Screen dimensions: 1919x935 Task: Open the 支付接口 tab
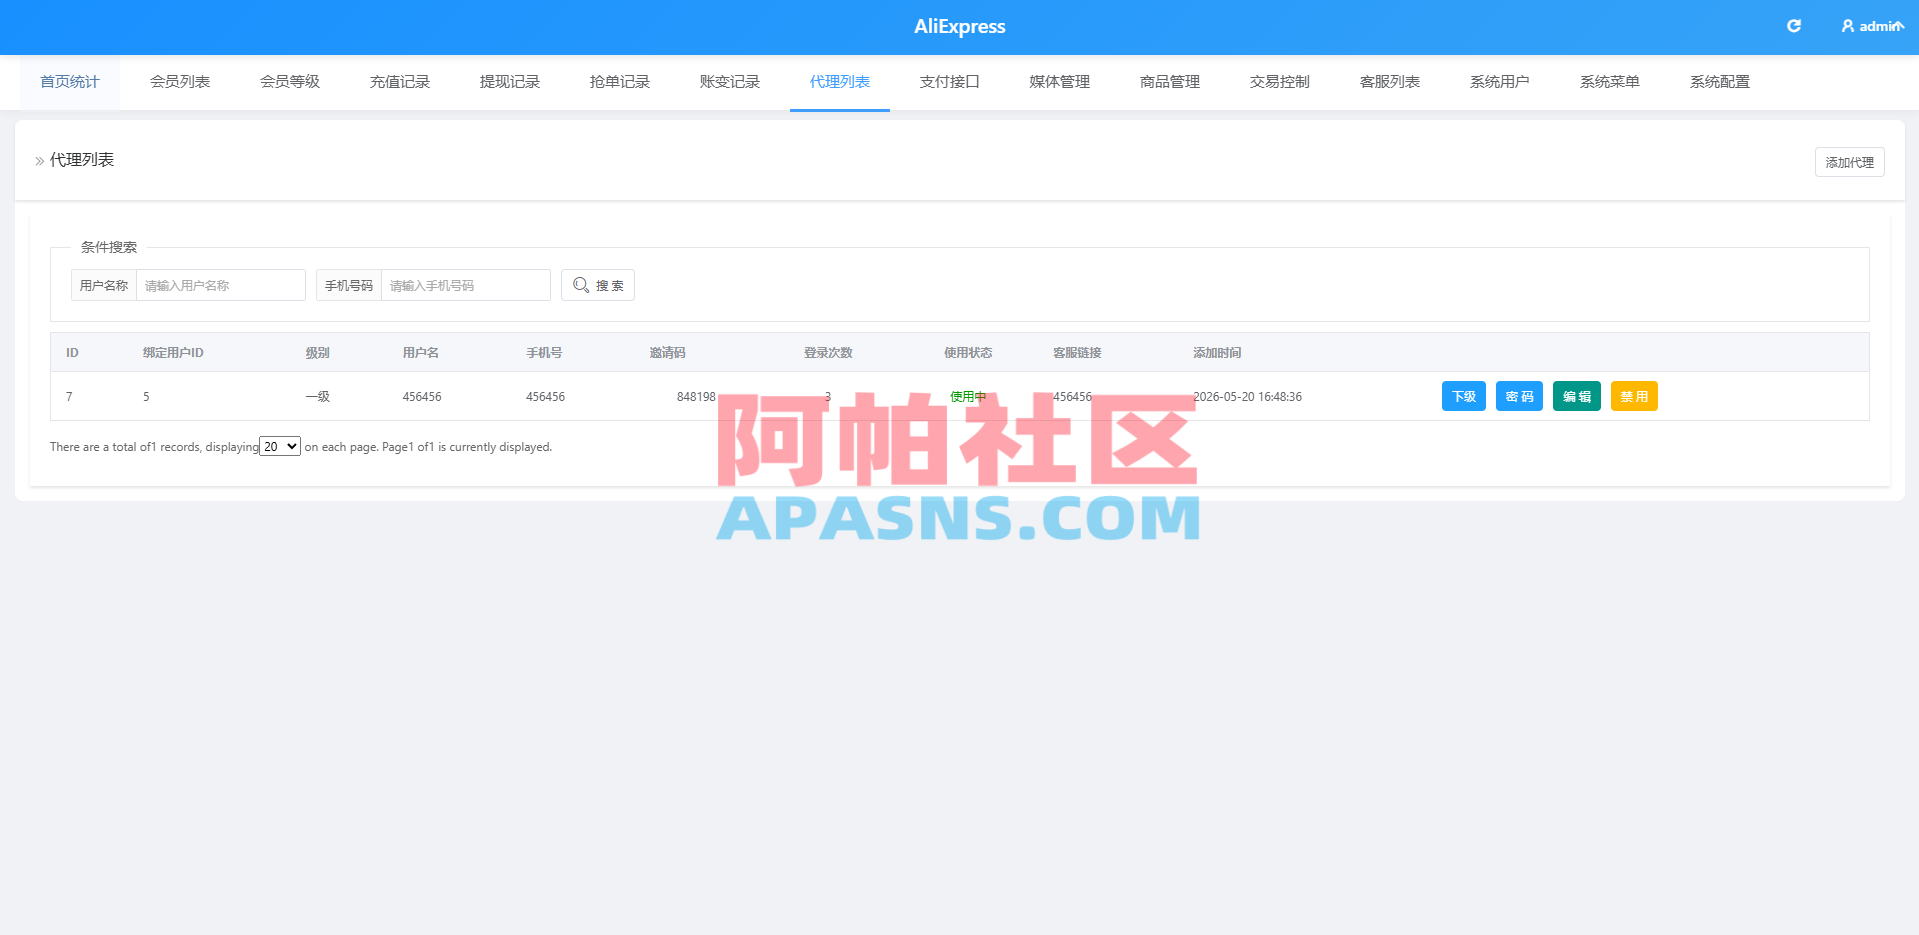pyautogui.click(x=950, y=82)
